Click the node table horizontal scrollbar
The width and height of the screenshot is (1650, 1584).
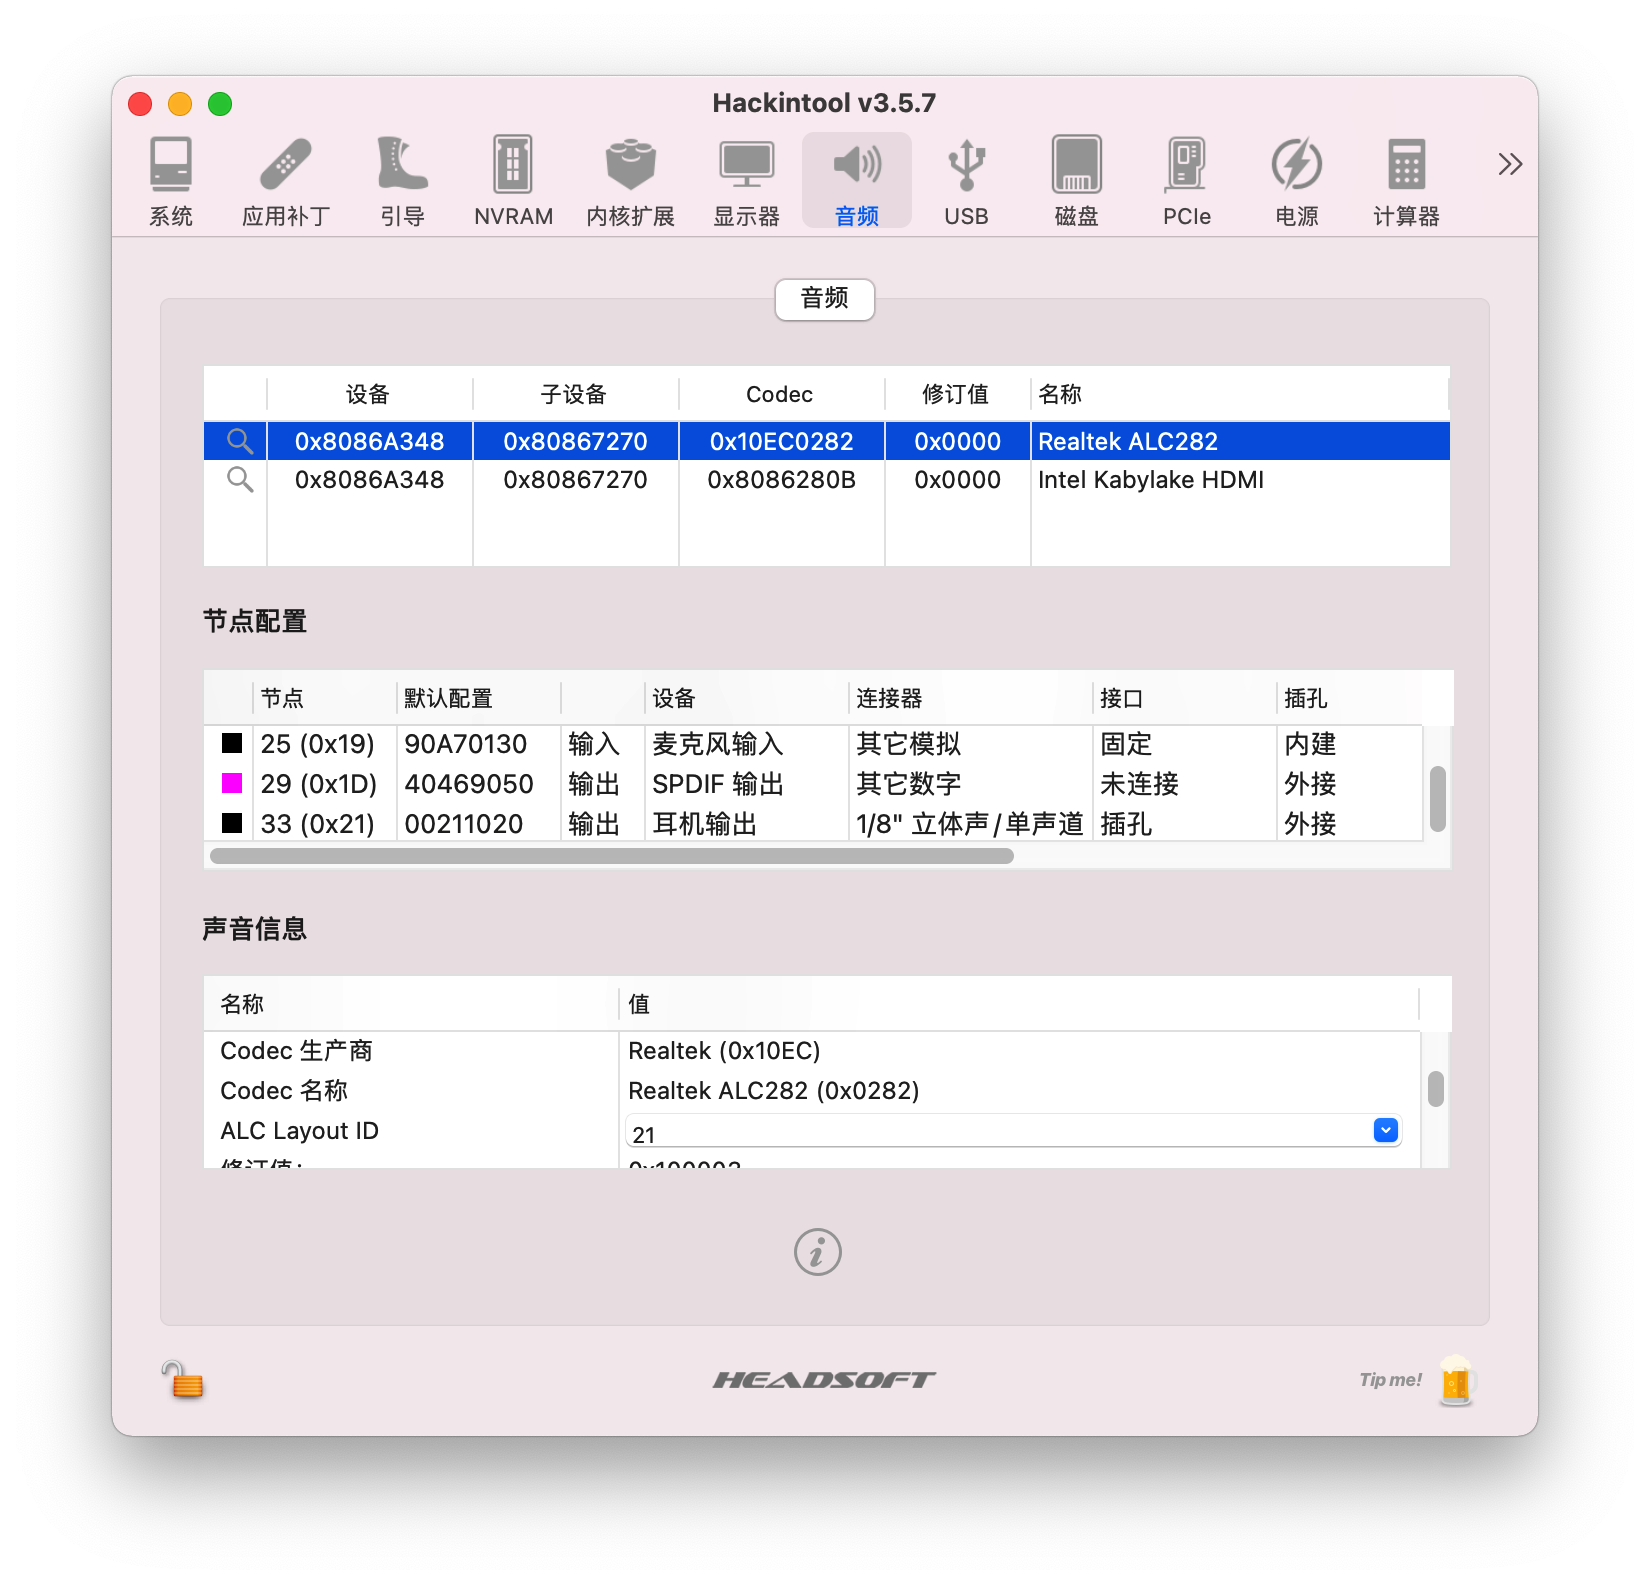(x=612, y=856)
